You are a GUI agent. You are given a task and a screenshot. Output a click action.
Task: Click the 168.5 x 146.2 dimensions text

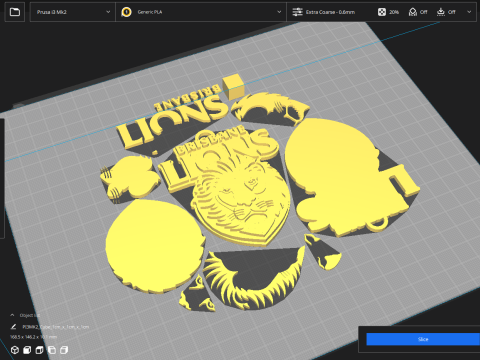34,337
